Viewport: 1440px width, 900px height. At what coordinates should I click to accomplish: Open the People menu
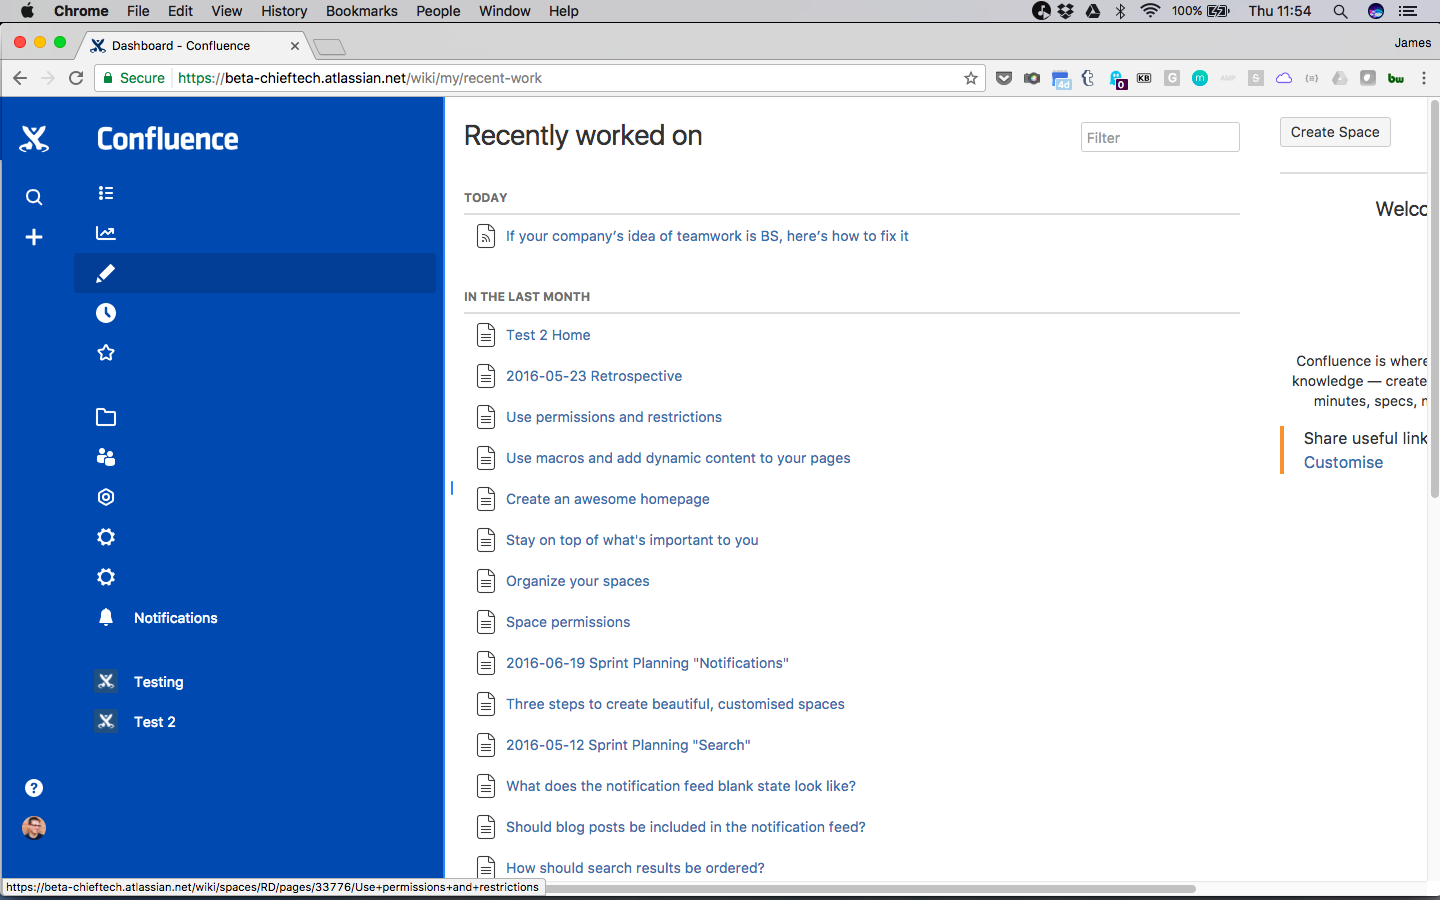tap(438, 11)
